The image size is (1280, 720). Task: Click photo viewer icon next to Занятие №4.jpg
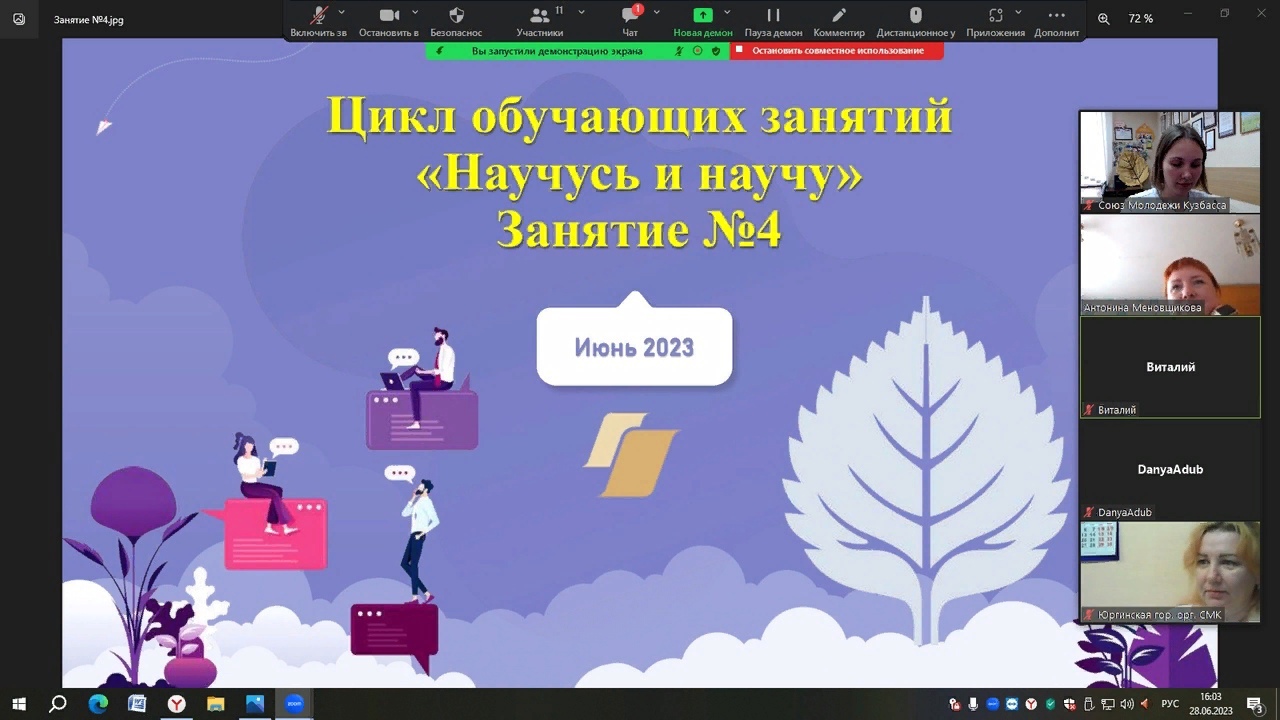click(x=19, y=19)
